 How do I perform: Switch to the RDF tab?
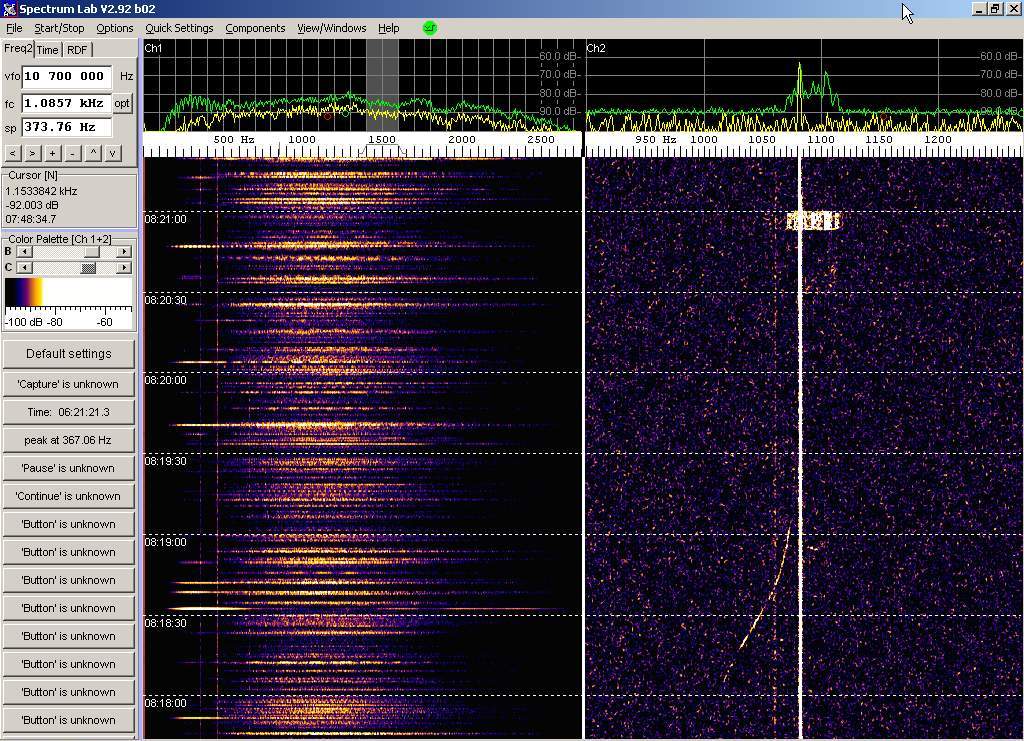77,50
